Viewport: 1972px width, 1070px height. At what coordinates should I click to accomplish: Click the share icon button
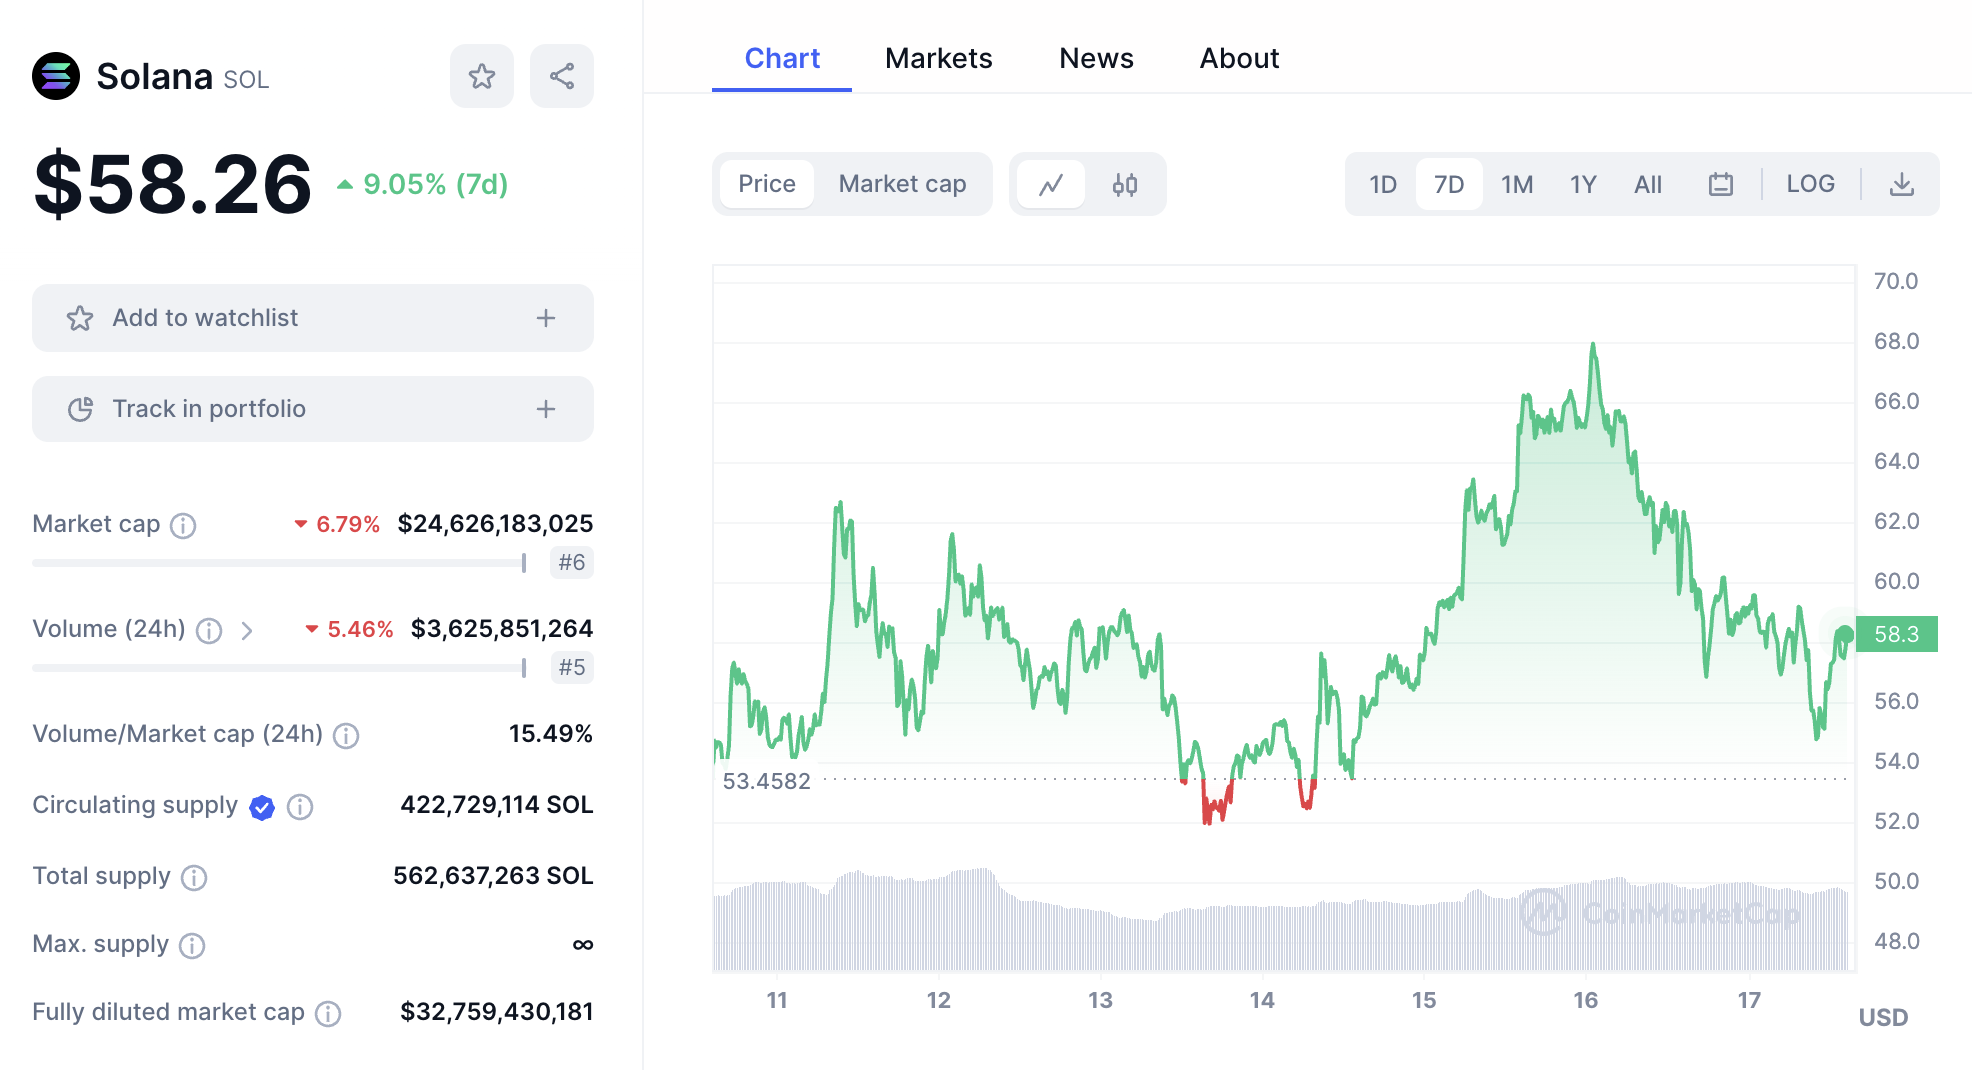(562, 76)
